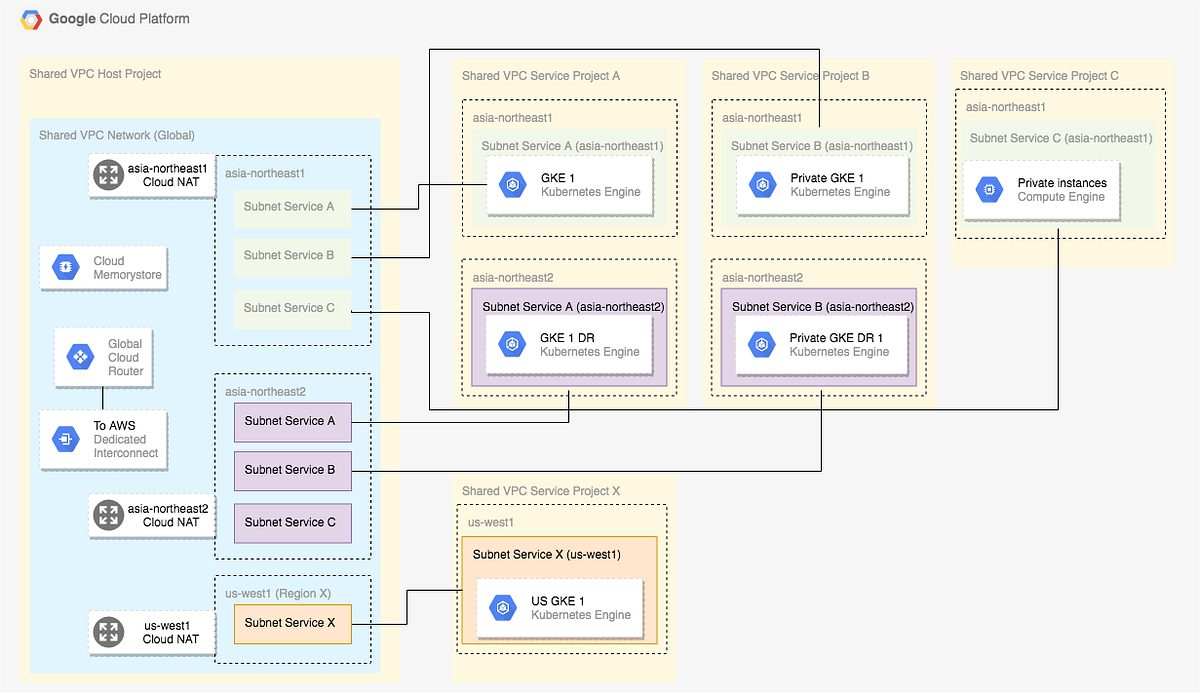Screen dimensions: 1200x693
Task: Select the US GKE 1 Kubernetes Engine icon
Action: click(x=505, y=606)
